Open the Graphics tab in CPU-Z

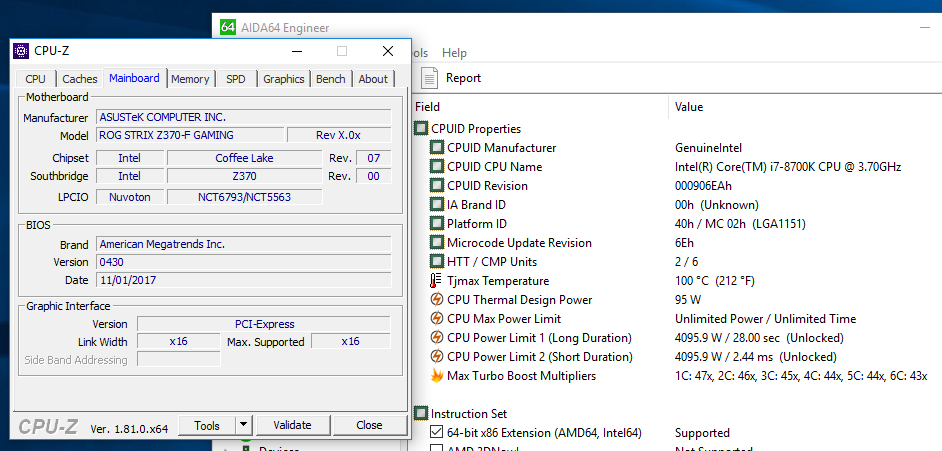284,79
